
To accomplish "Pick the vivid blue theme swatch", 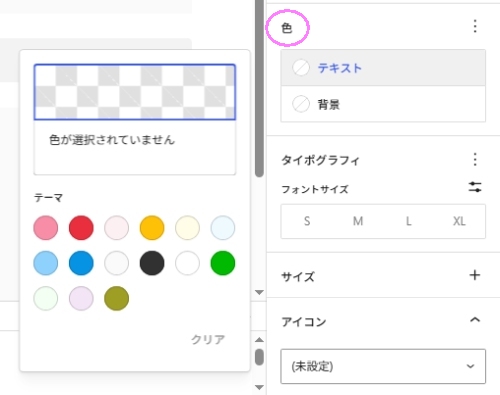I will tap(81, 263).
